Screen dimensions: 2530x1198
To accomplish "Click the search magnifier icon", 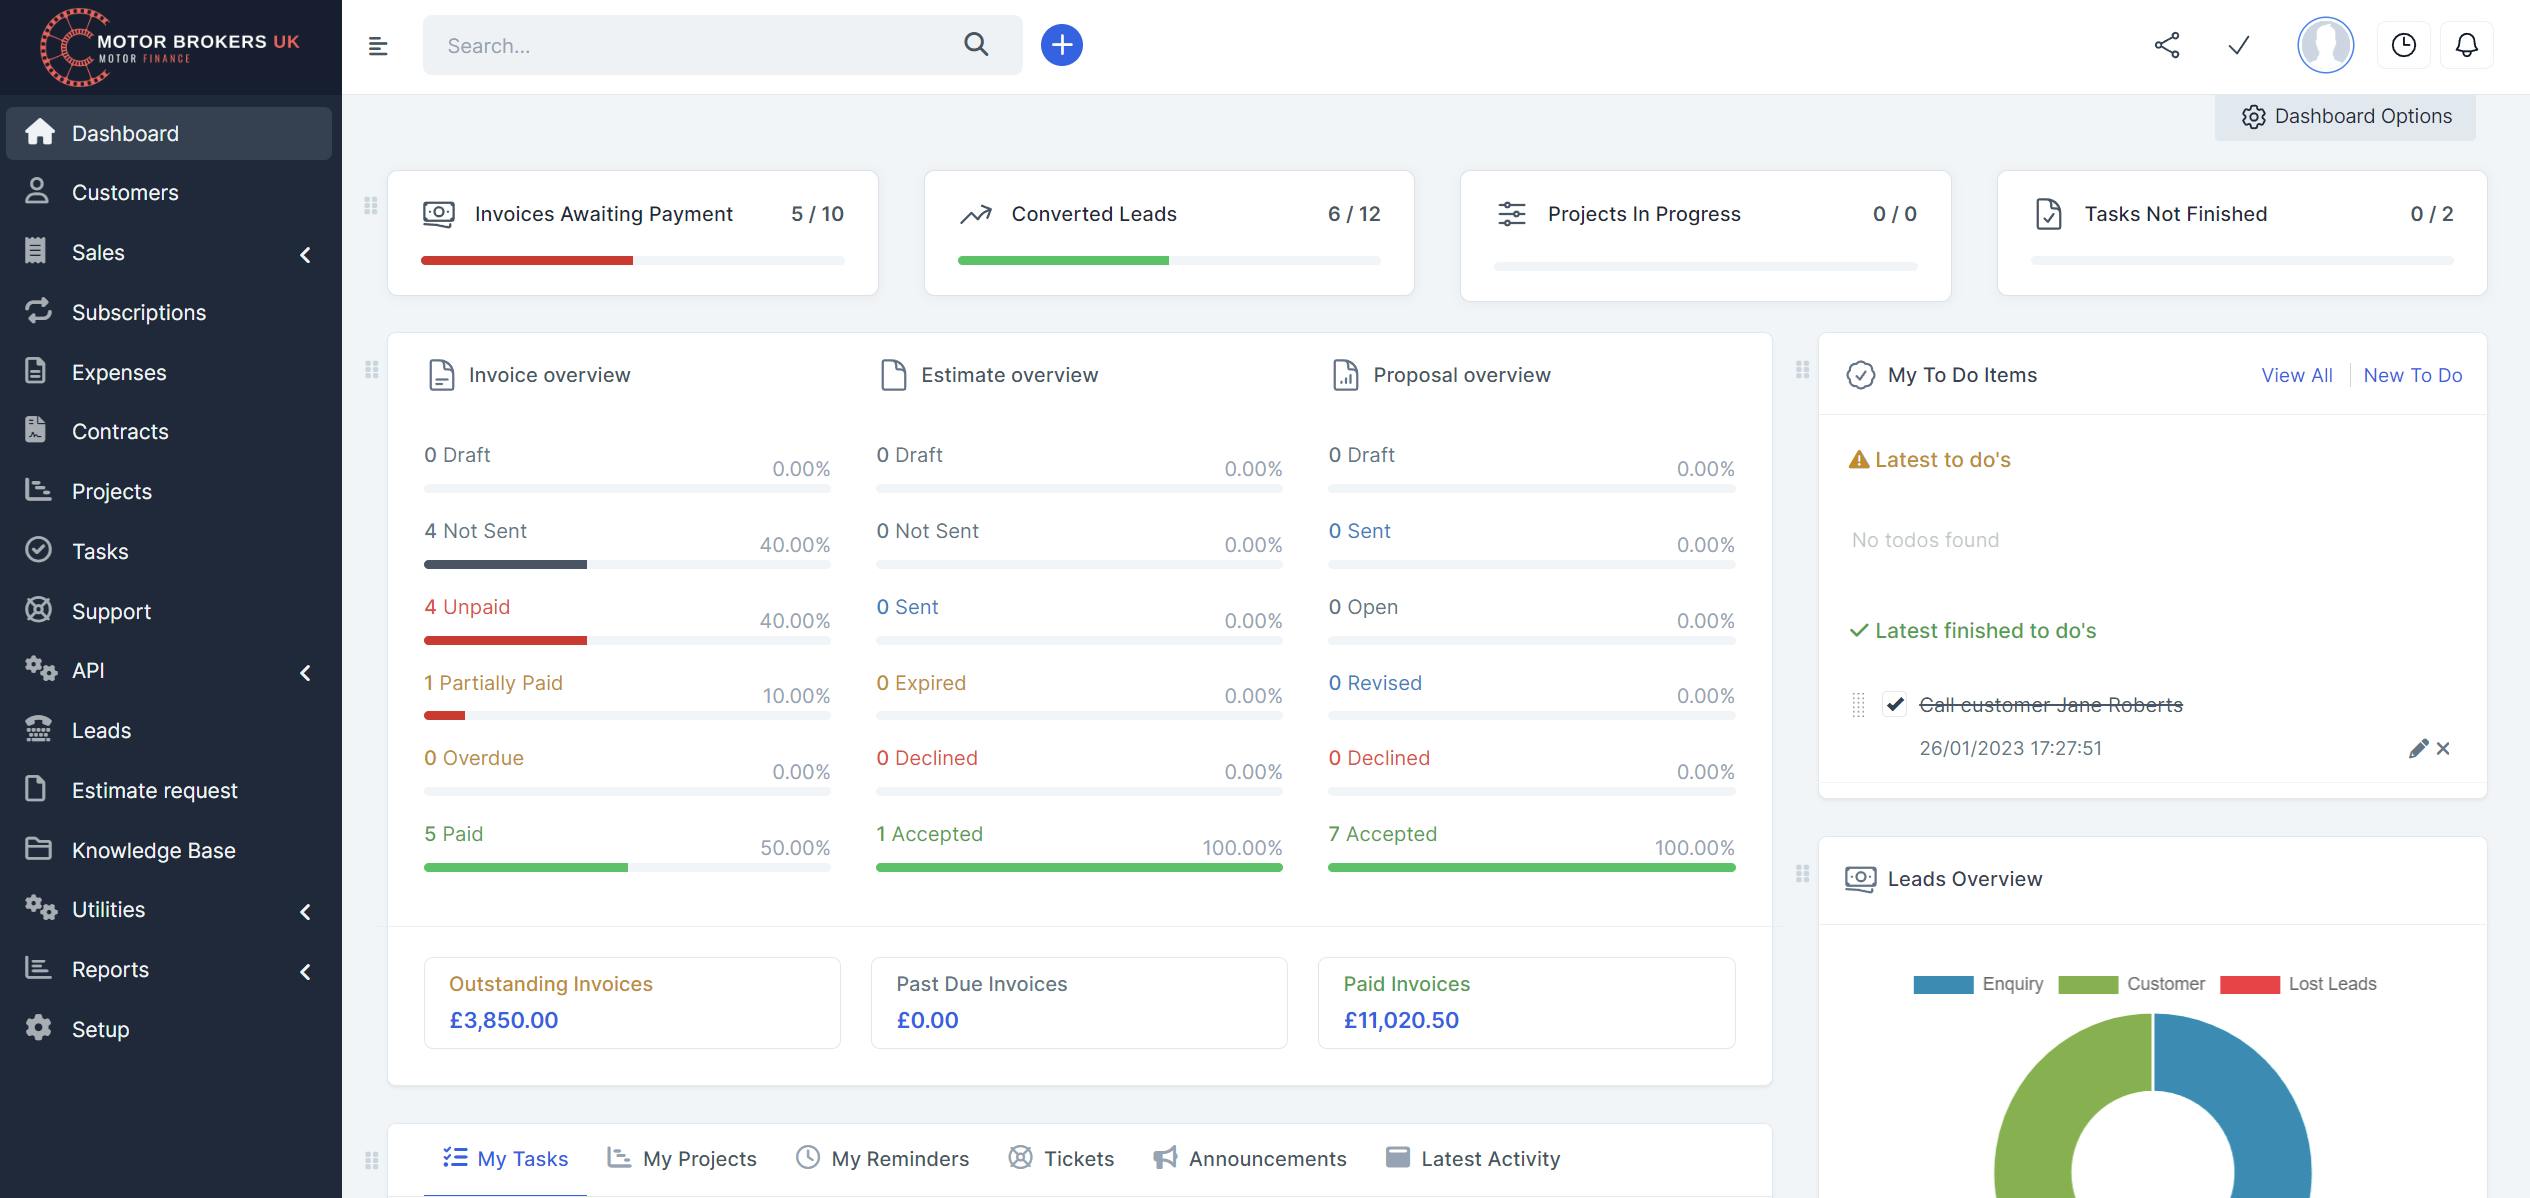I will 976,44.
